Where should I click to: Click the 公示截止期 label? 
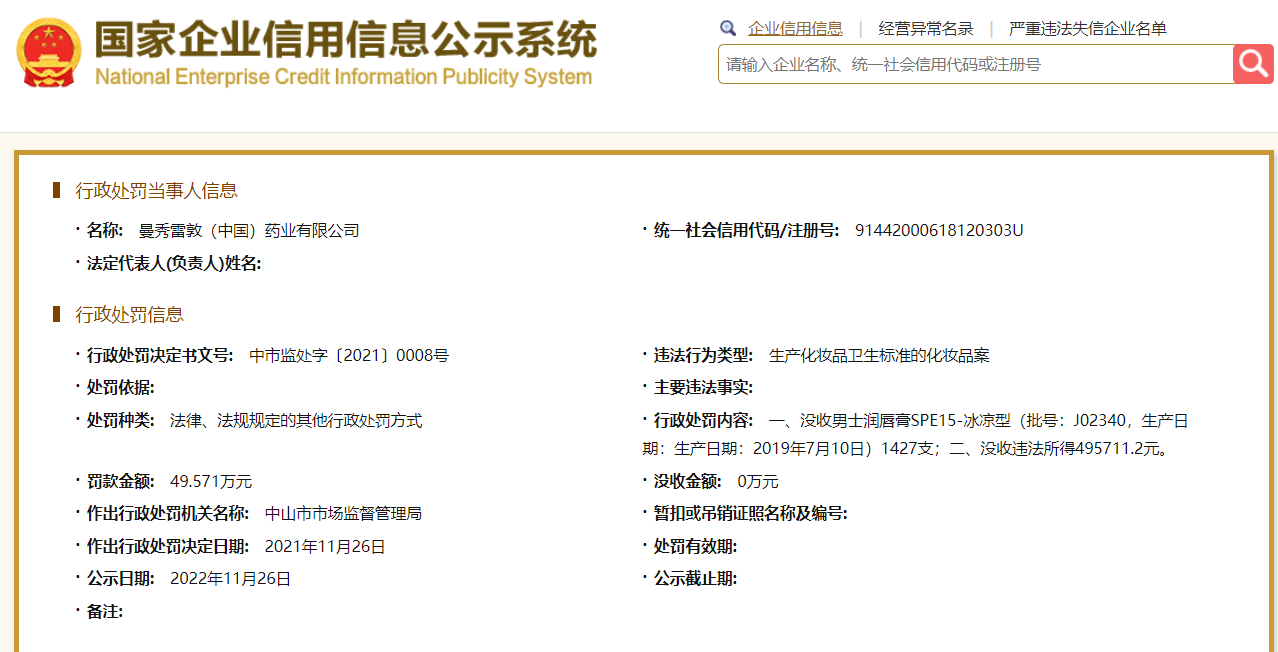click(696, 579)
